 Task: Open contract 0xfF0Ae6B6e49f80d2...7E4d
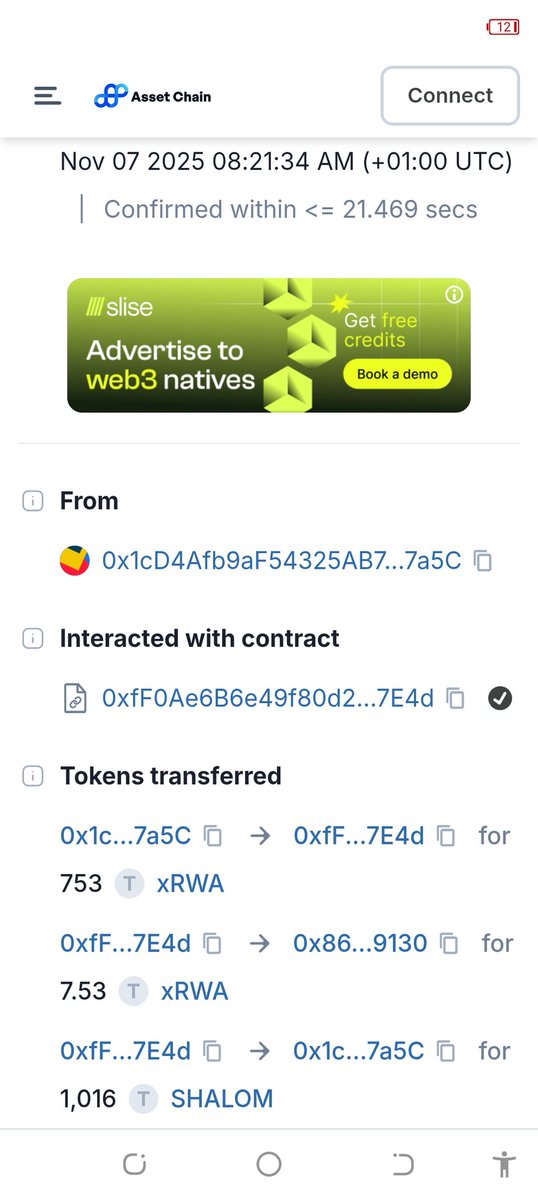coord(268,699)
